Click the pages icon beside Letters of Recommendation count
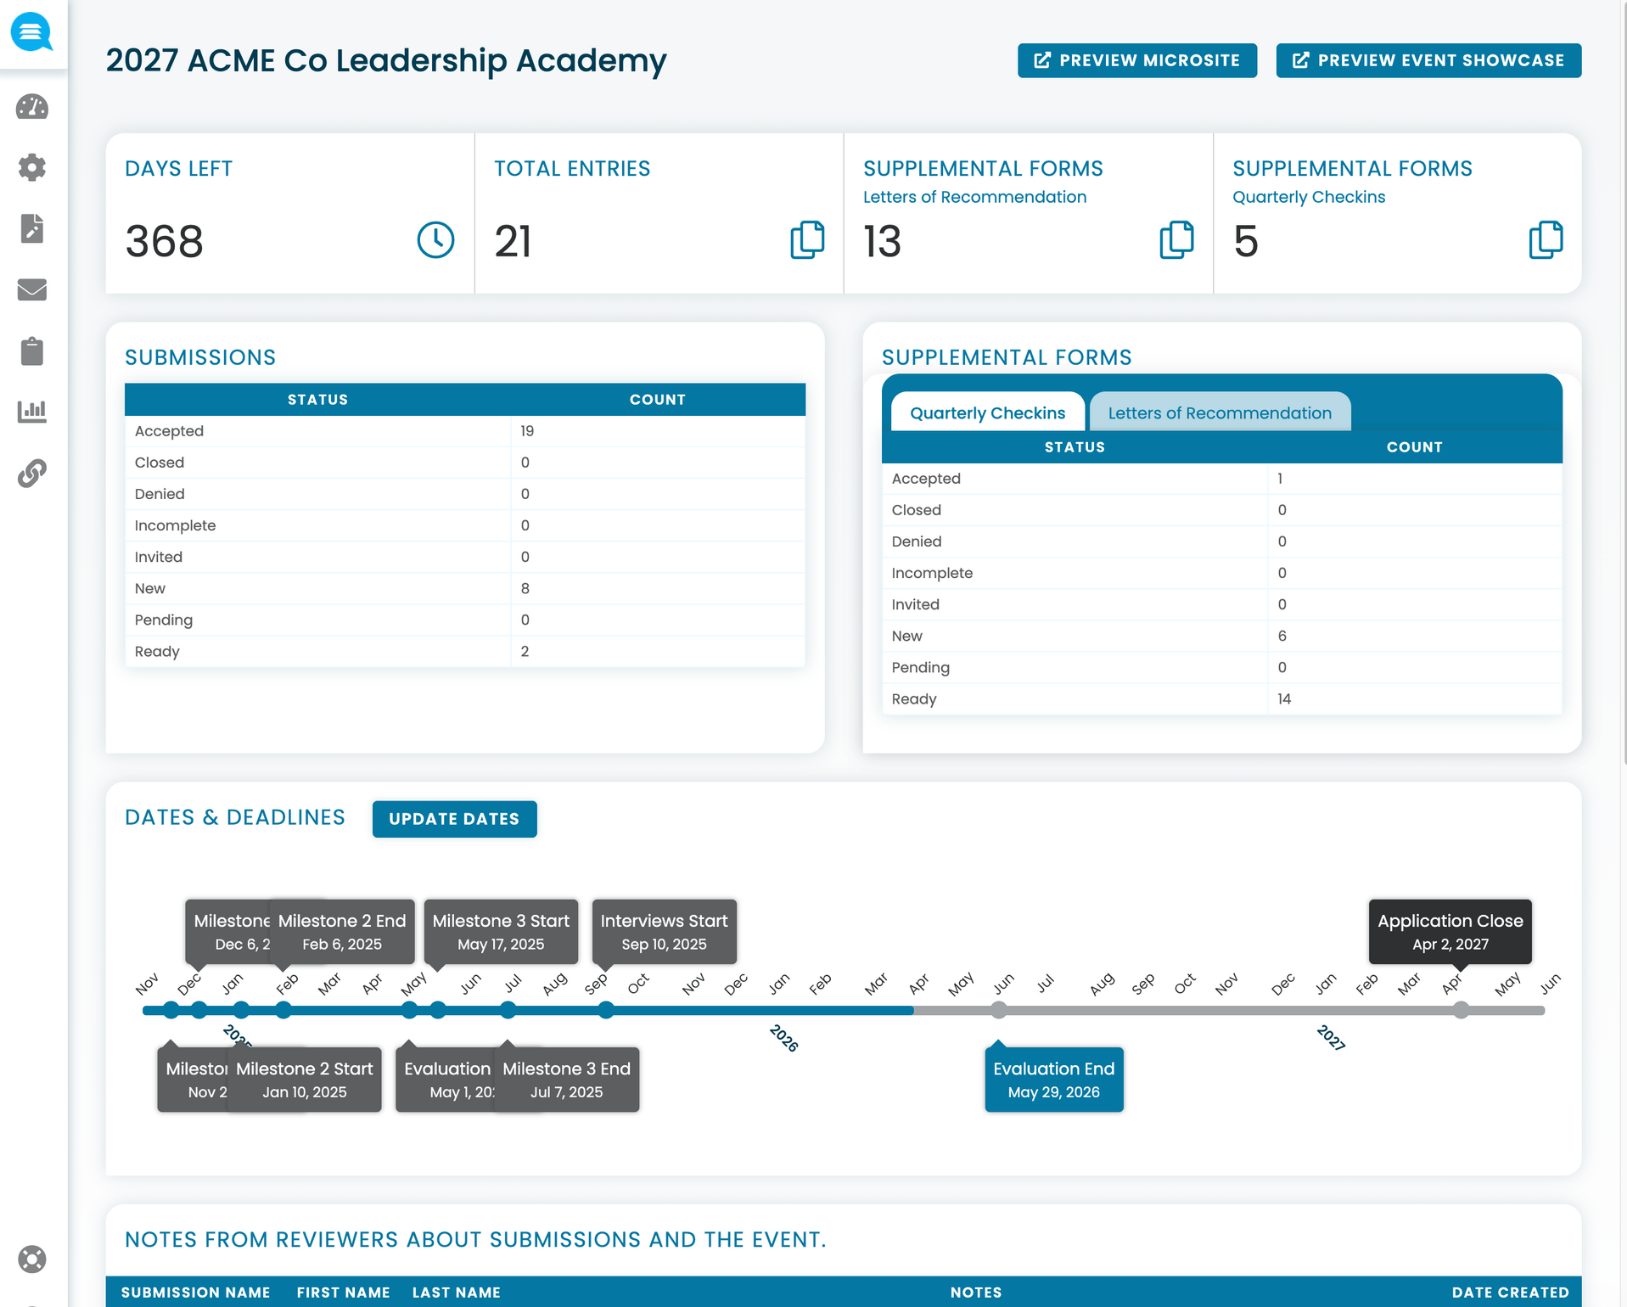This screenshot has width=1627, height=1307. 1177,240
